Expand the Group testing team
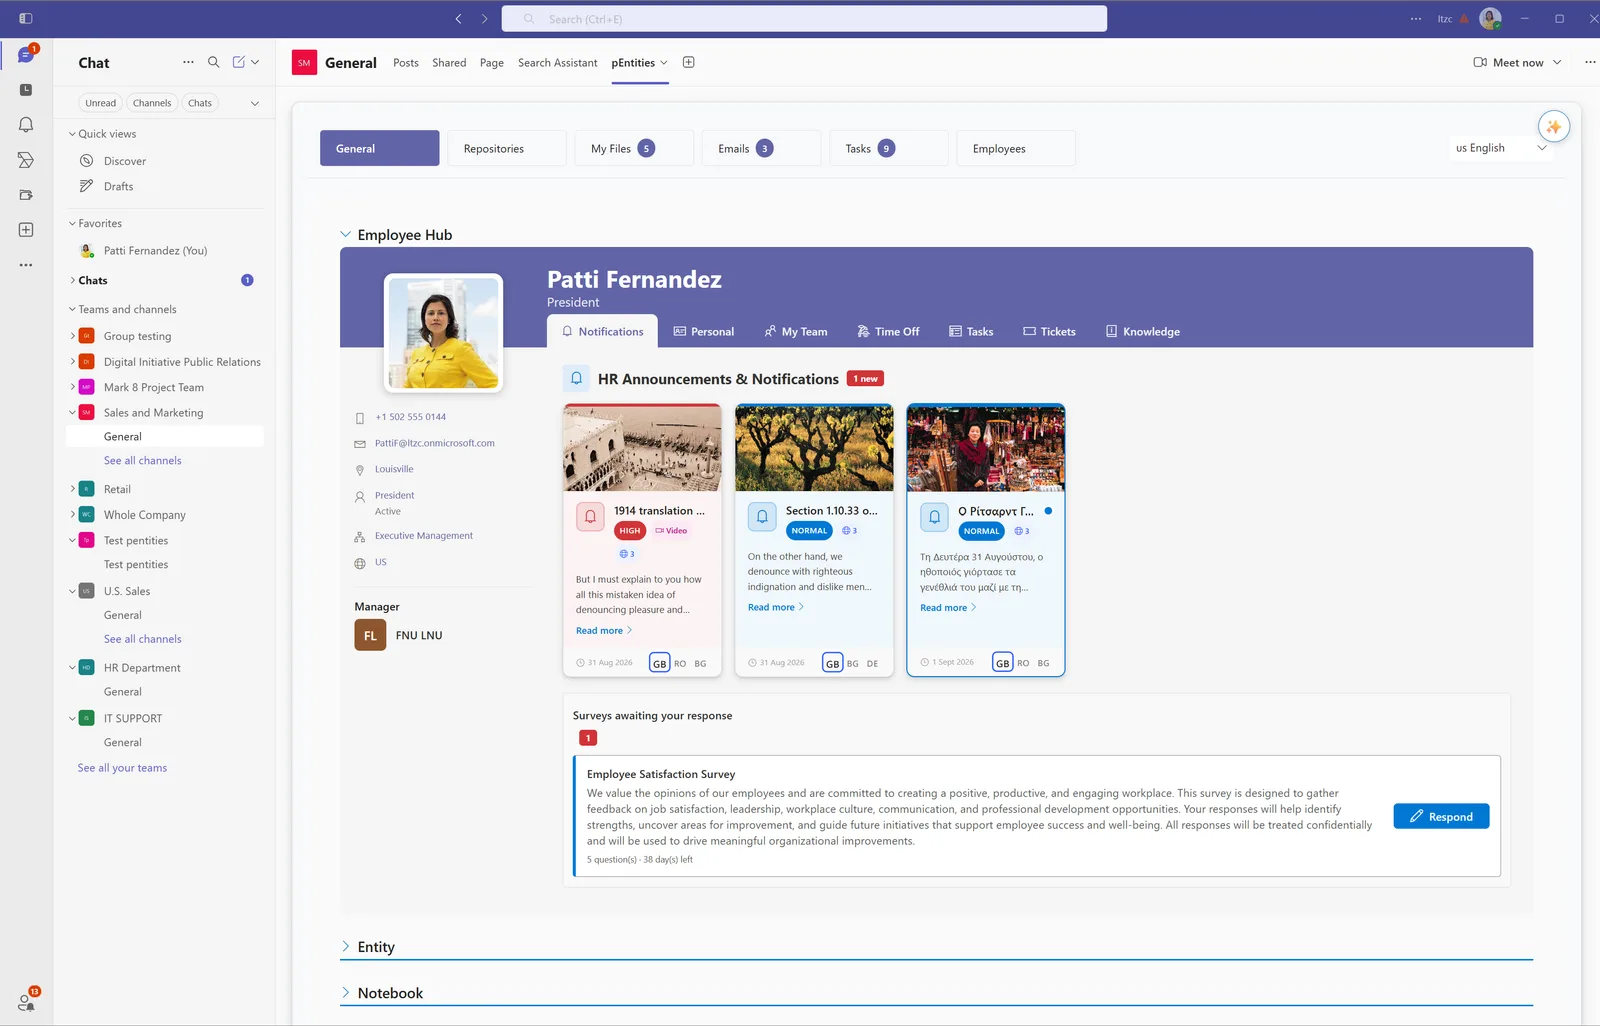Screen dimensions: 1600x1026 pos(72,336)
